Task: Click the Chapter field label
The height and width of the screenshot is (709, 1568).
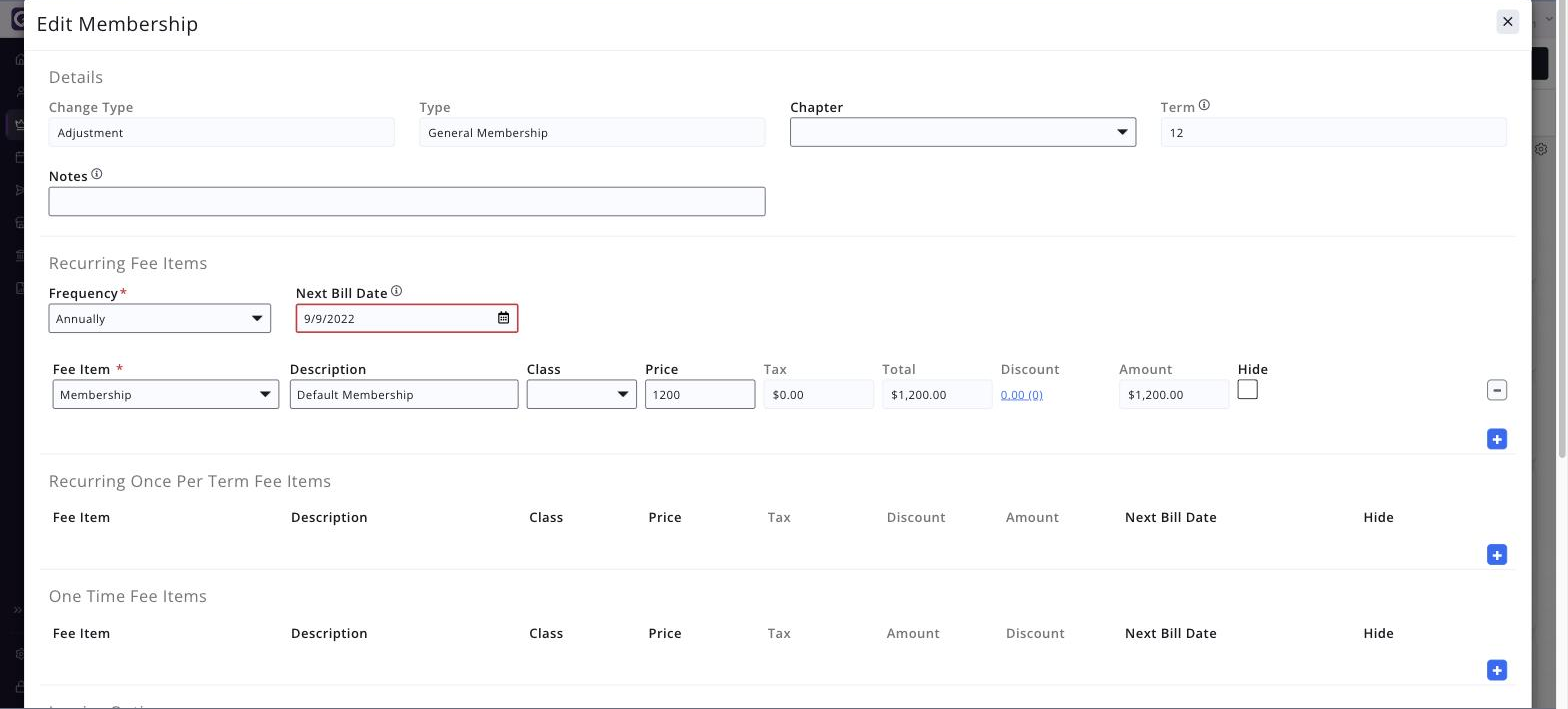Action: pos(816,107)
